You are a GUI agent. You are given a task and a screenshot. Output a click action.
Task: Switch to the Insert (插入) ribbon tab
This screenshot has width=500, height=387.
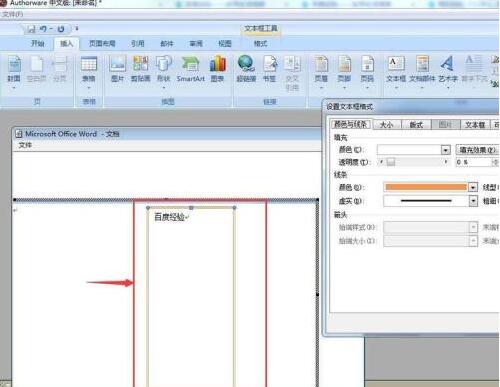(x=66, y=43)
